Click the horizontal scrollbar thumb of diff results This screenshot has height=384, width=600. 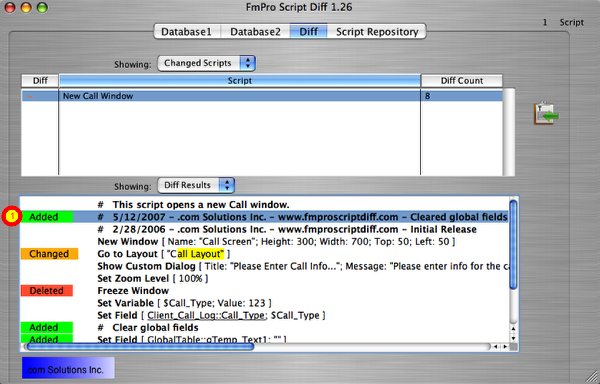(140, 347)
